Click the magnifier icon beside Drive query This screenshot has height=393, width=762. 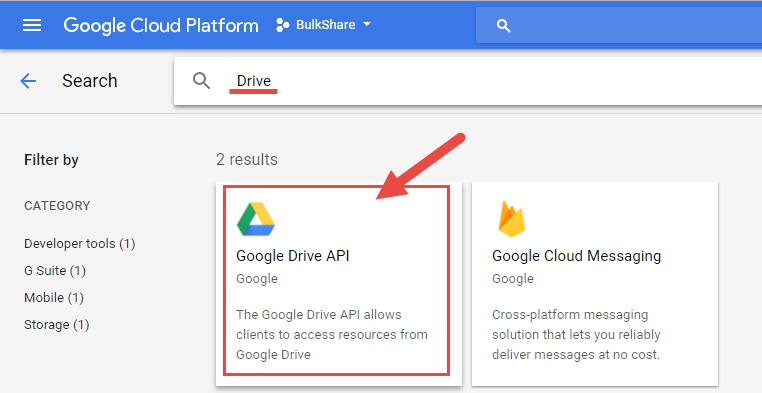(201, 81)
